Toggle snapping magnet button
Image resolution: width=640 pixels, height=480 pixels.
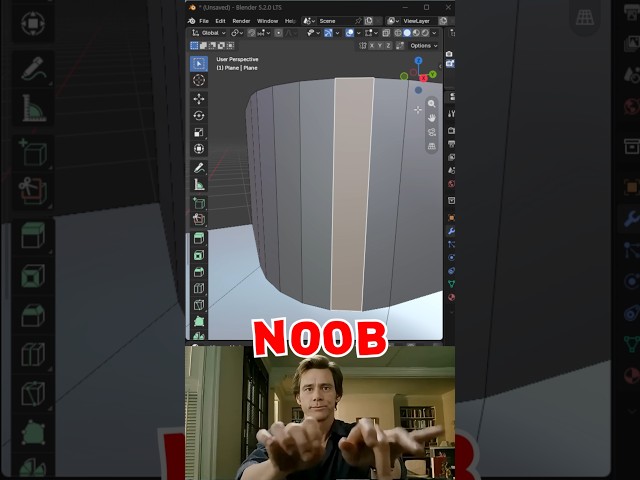[251, 33]
